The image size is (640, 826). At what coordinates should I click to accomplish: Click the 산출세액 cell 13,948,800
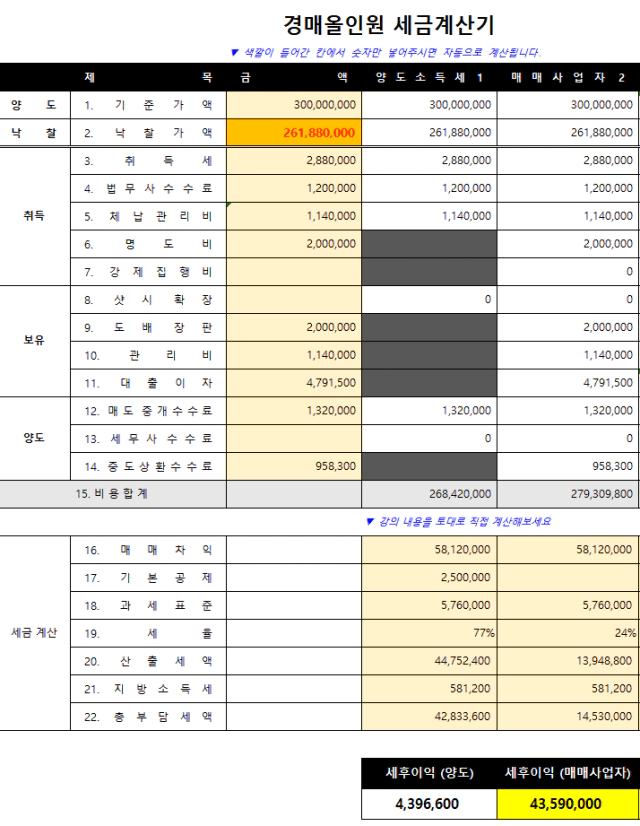[568, 661]
